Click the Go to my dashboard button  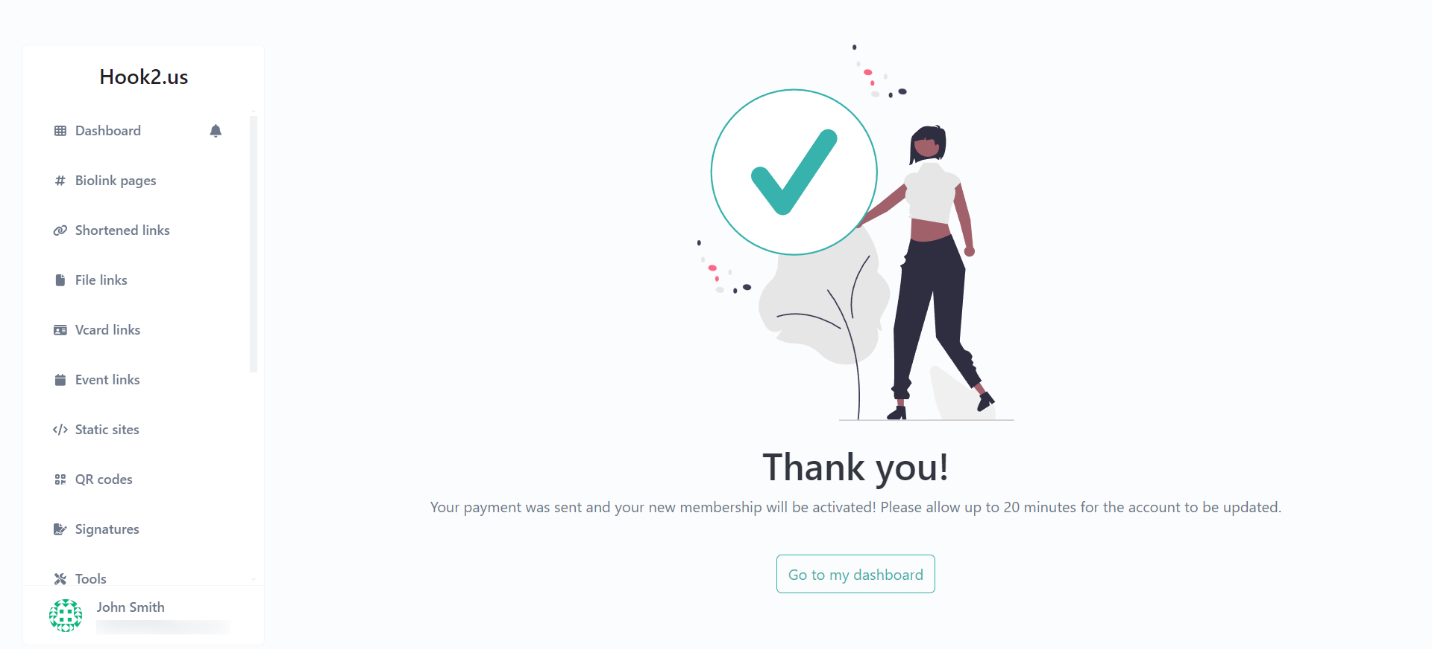click(x=855, y=574)
